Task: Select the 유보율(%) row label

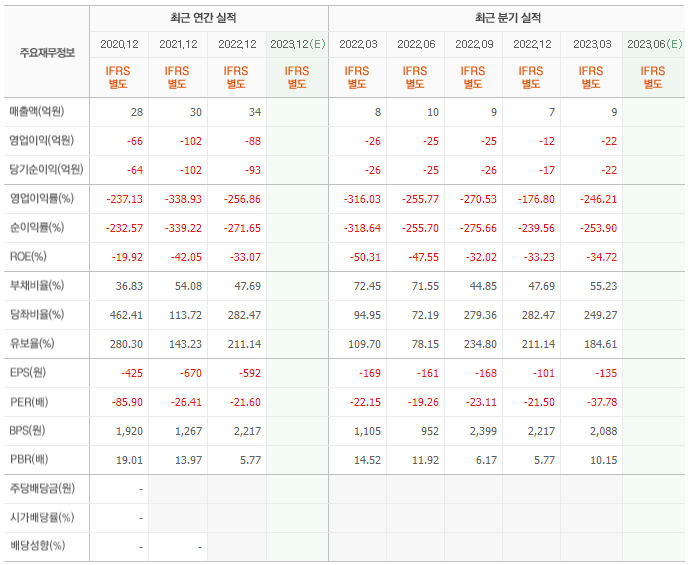Action: click(32, 343)
